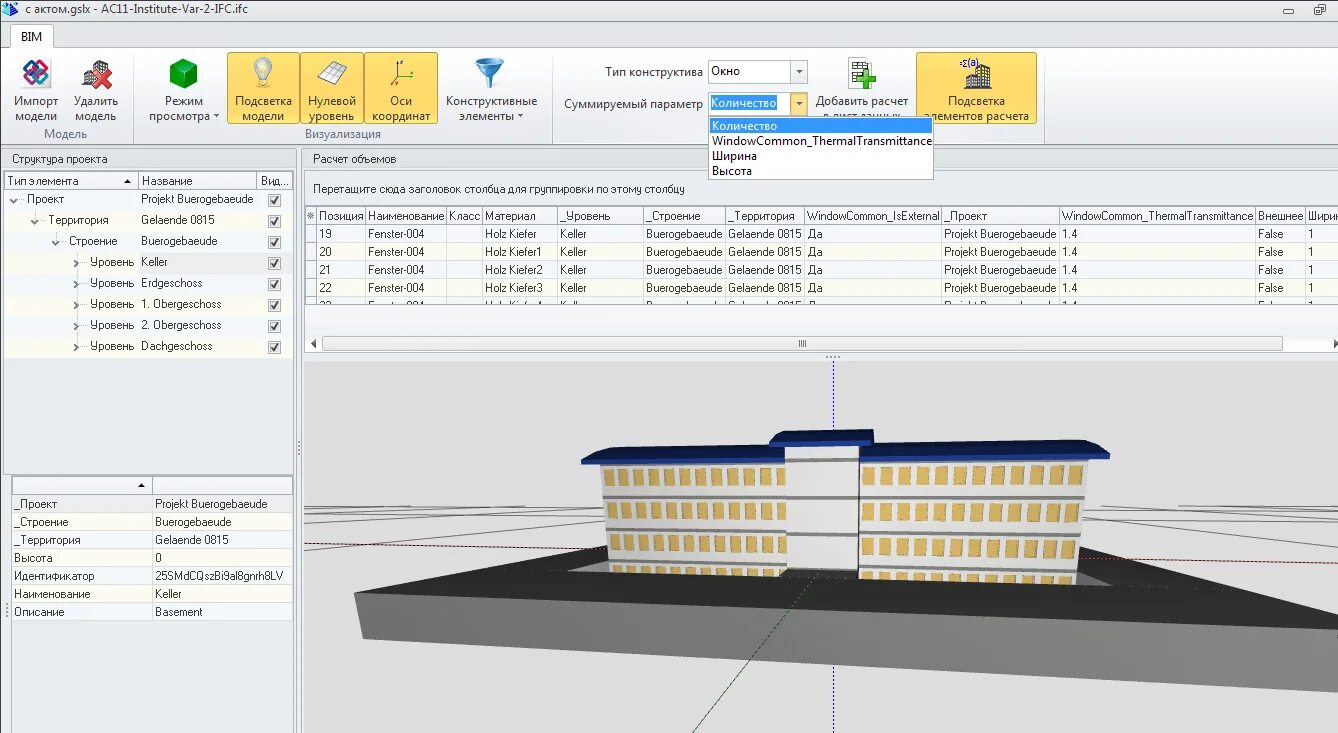Image resolution: width=1338 pixels, height=733 pixels.
Task: Click the select-all corner cell of table
Action: (310, 216)
